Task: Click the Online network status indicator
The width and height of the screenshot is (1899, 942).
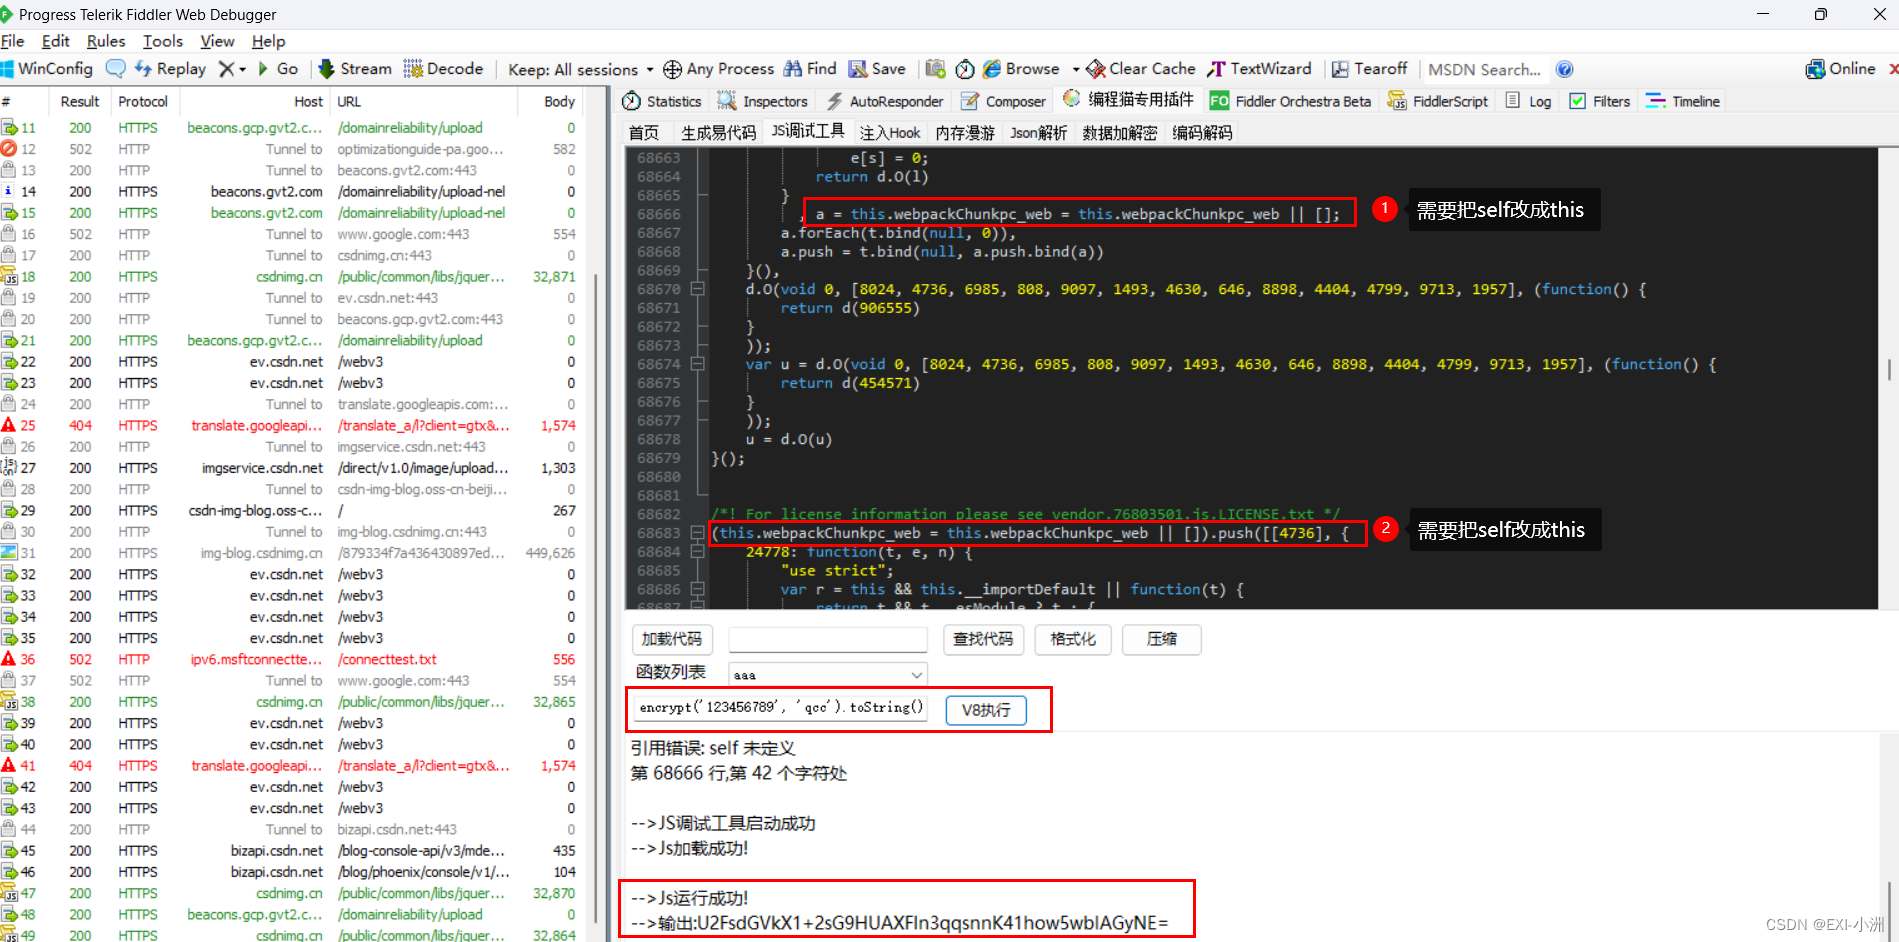Action: 1841,68
